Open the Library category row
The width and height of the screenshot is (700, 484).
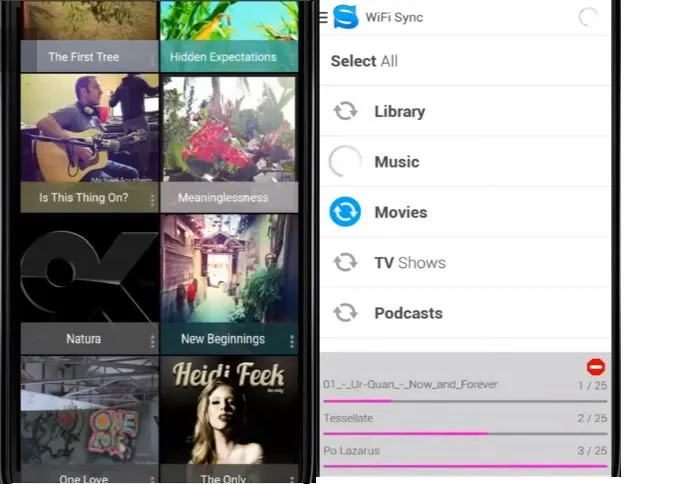click(465, 111)
